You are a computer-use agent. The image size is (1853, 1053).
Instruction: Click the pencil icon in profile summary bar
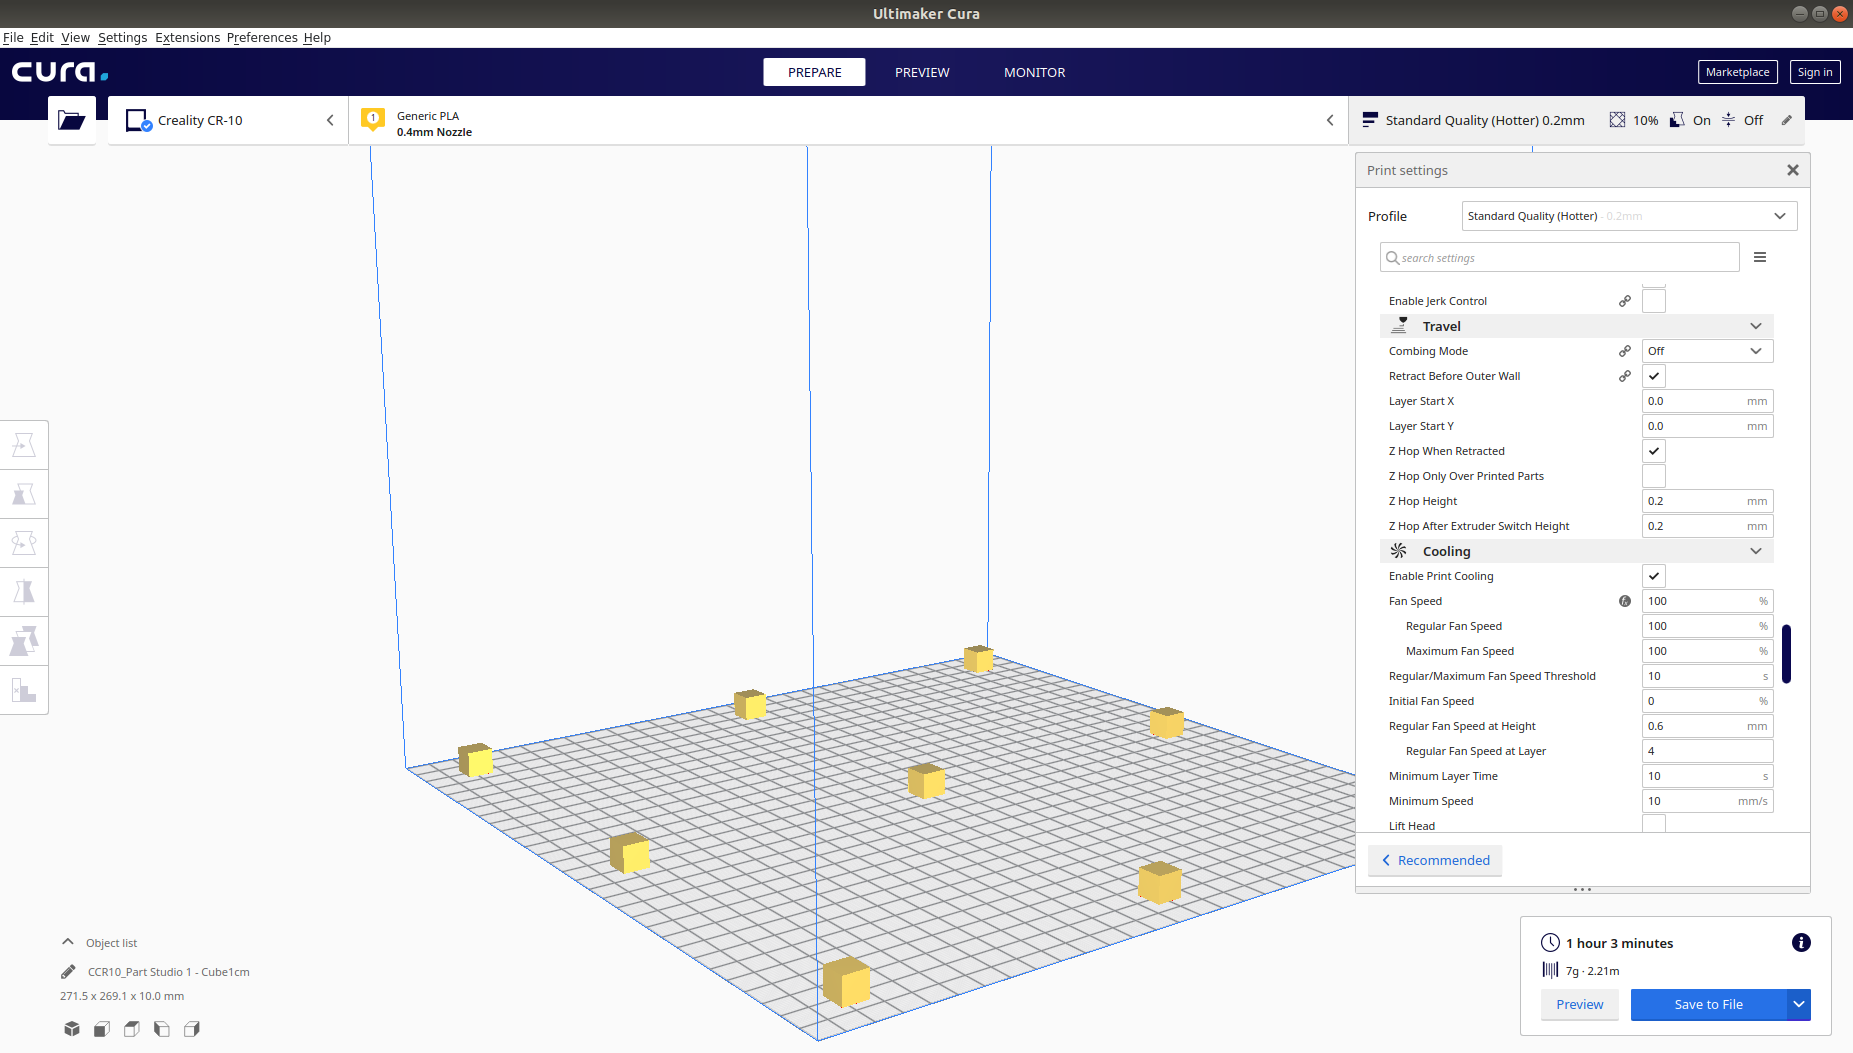coord(1787,120)
